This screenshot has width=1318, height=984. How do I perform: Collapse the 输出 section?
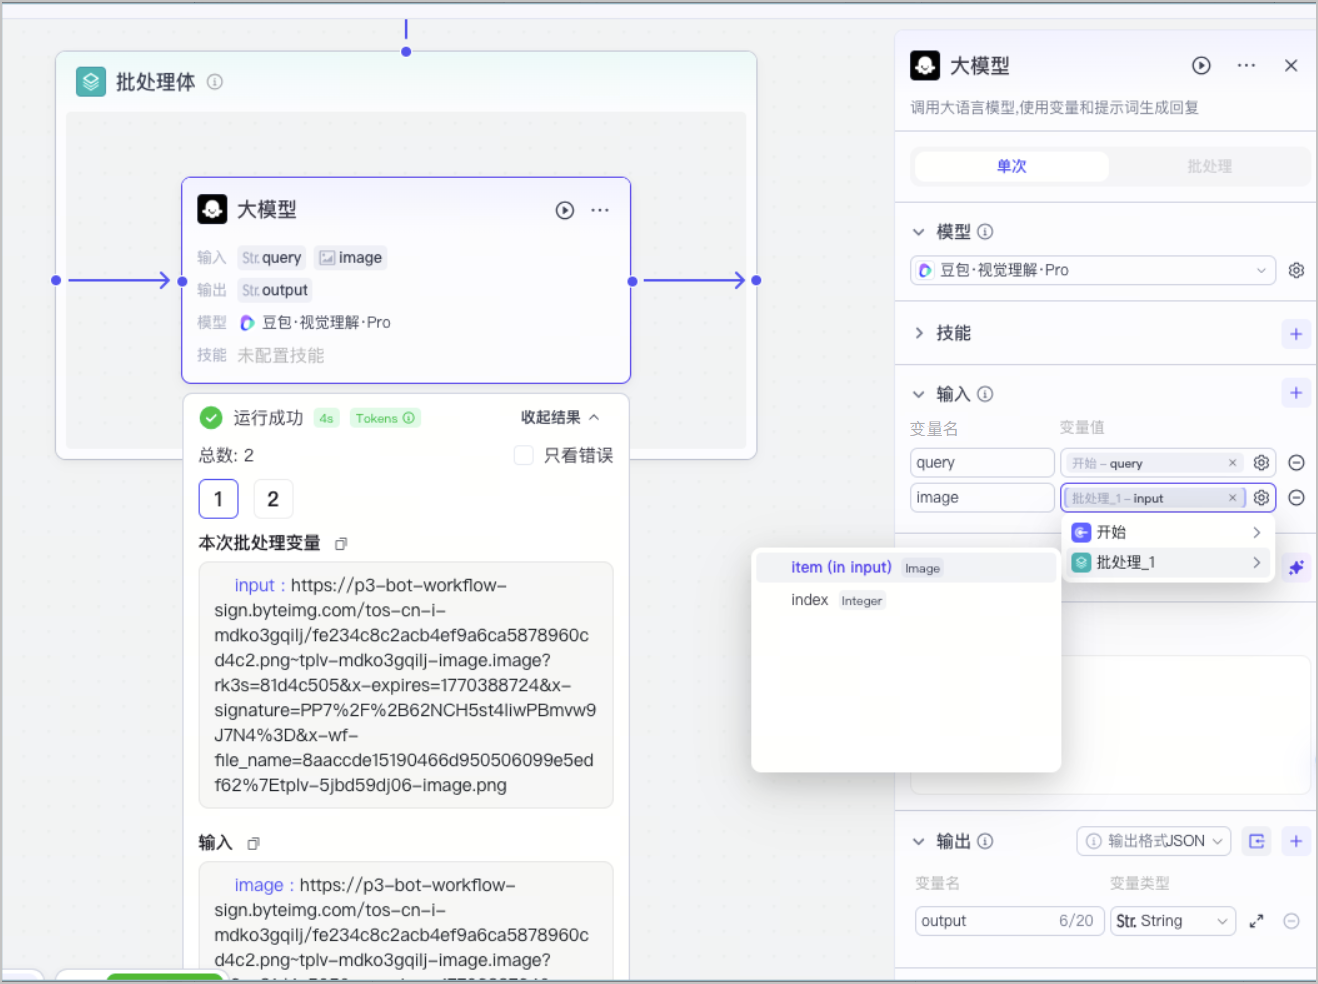[918, 841]
